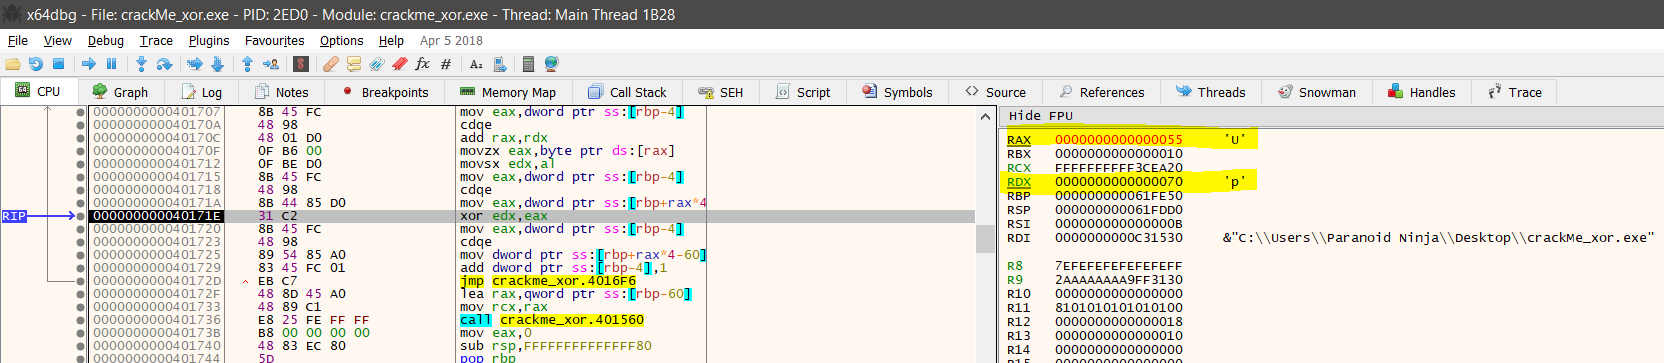Screen dimensions: 1664x363
Task: Open the View menu
Action: click(58, 40)
